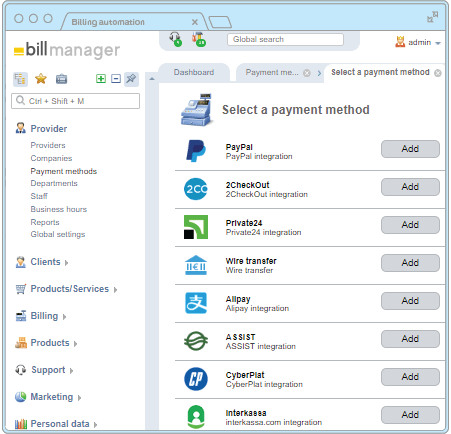The width and height of the screenshot is (451, 434).
Task: Open the Payment methods menu link
Action: point(64,171)
